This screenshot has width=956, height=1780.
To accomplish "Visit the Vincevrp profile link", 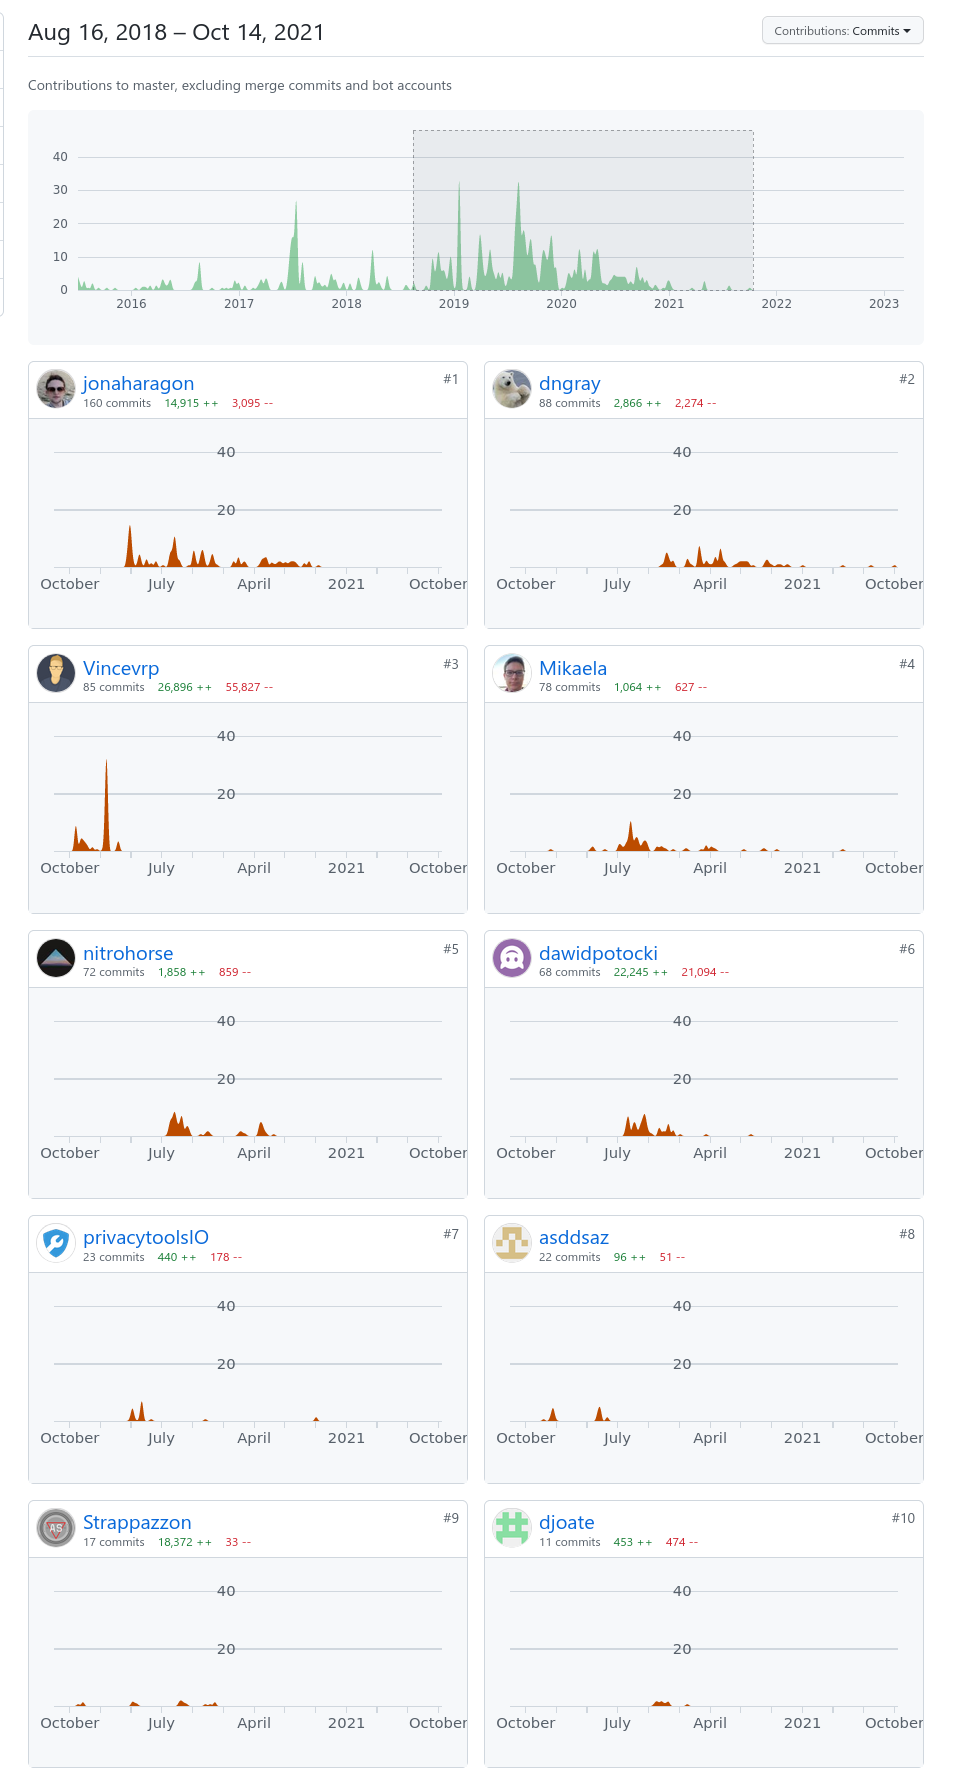I will point(121,668).
